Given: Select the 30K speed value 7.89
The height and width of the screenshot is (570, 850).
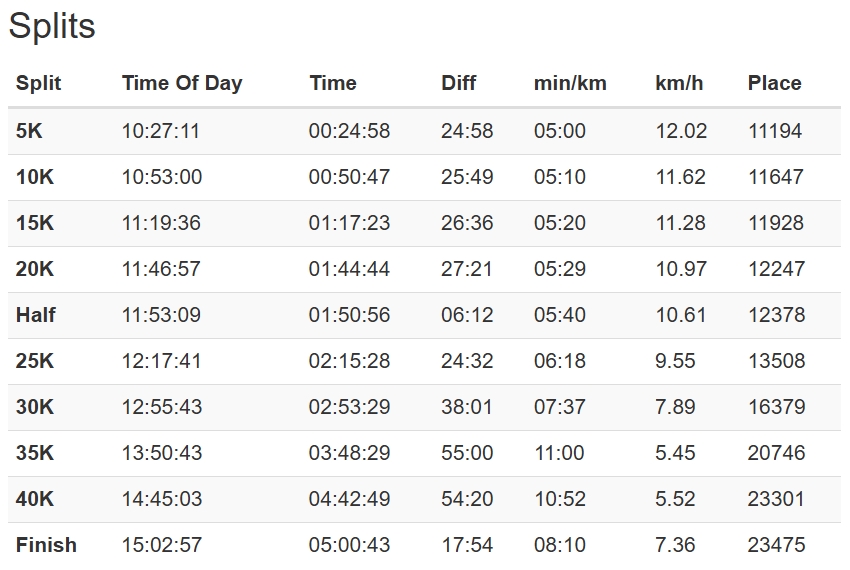Looking at the screenshot, I should 675,407.
